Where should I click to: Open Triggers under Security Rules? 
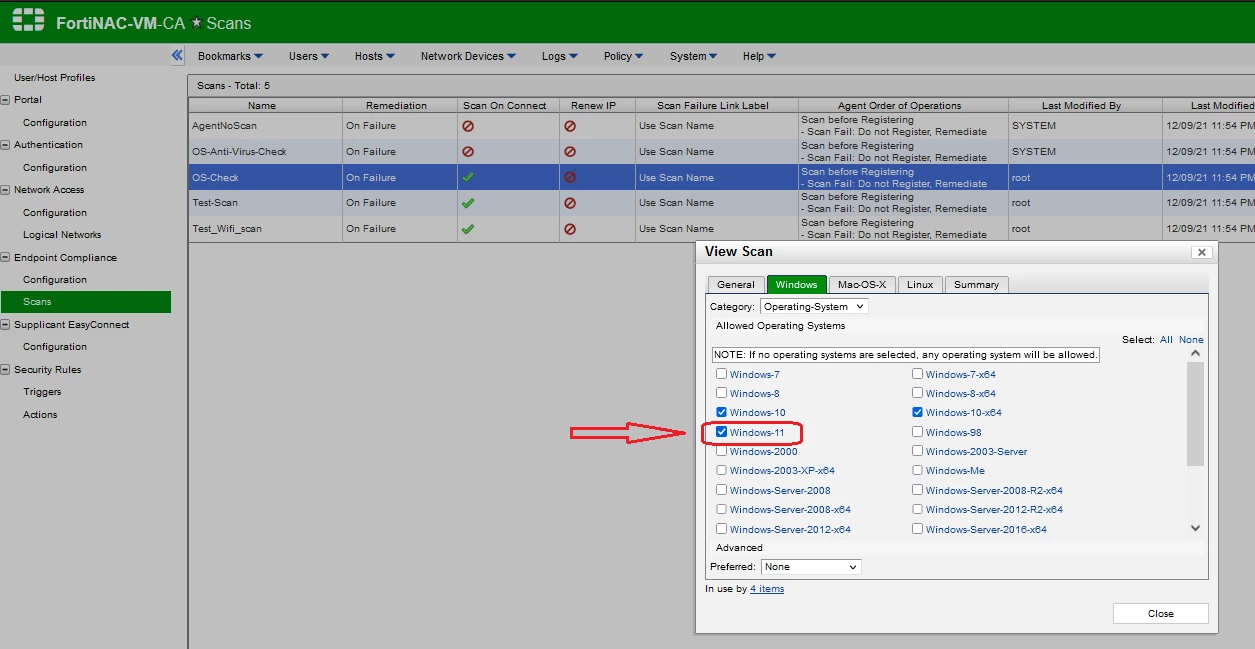[42, 392]
